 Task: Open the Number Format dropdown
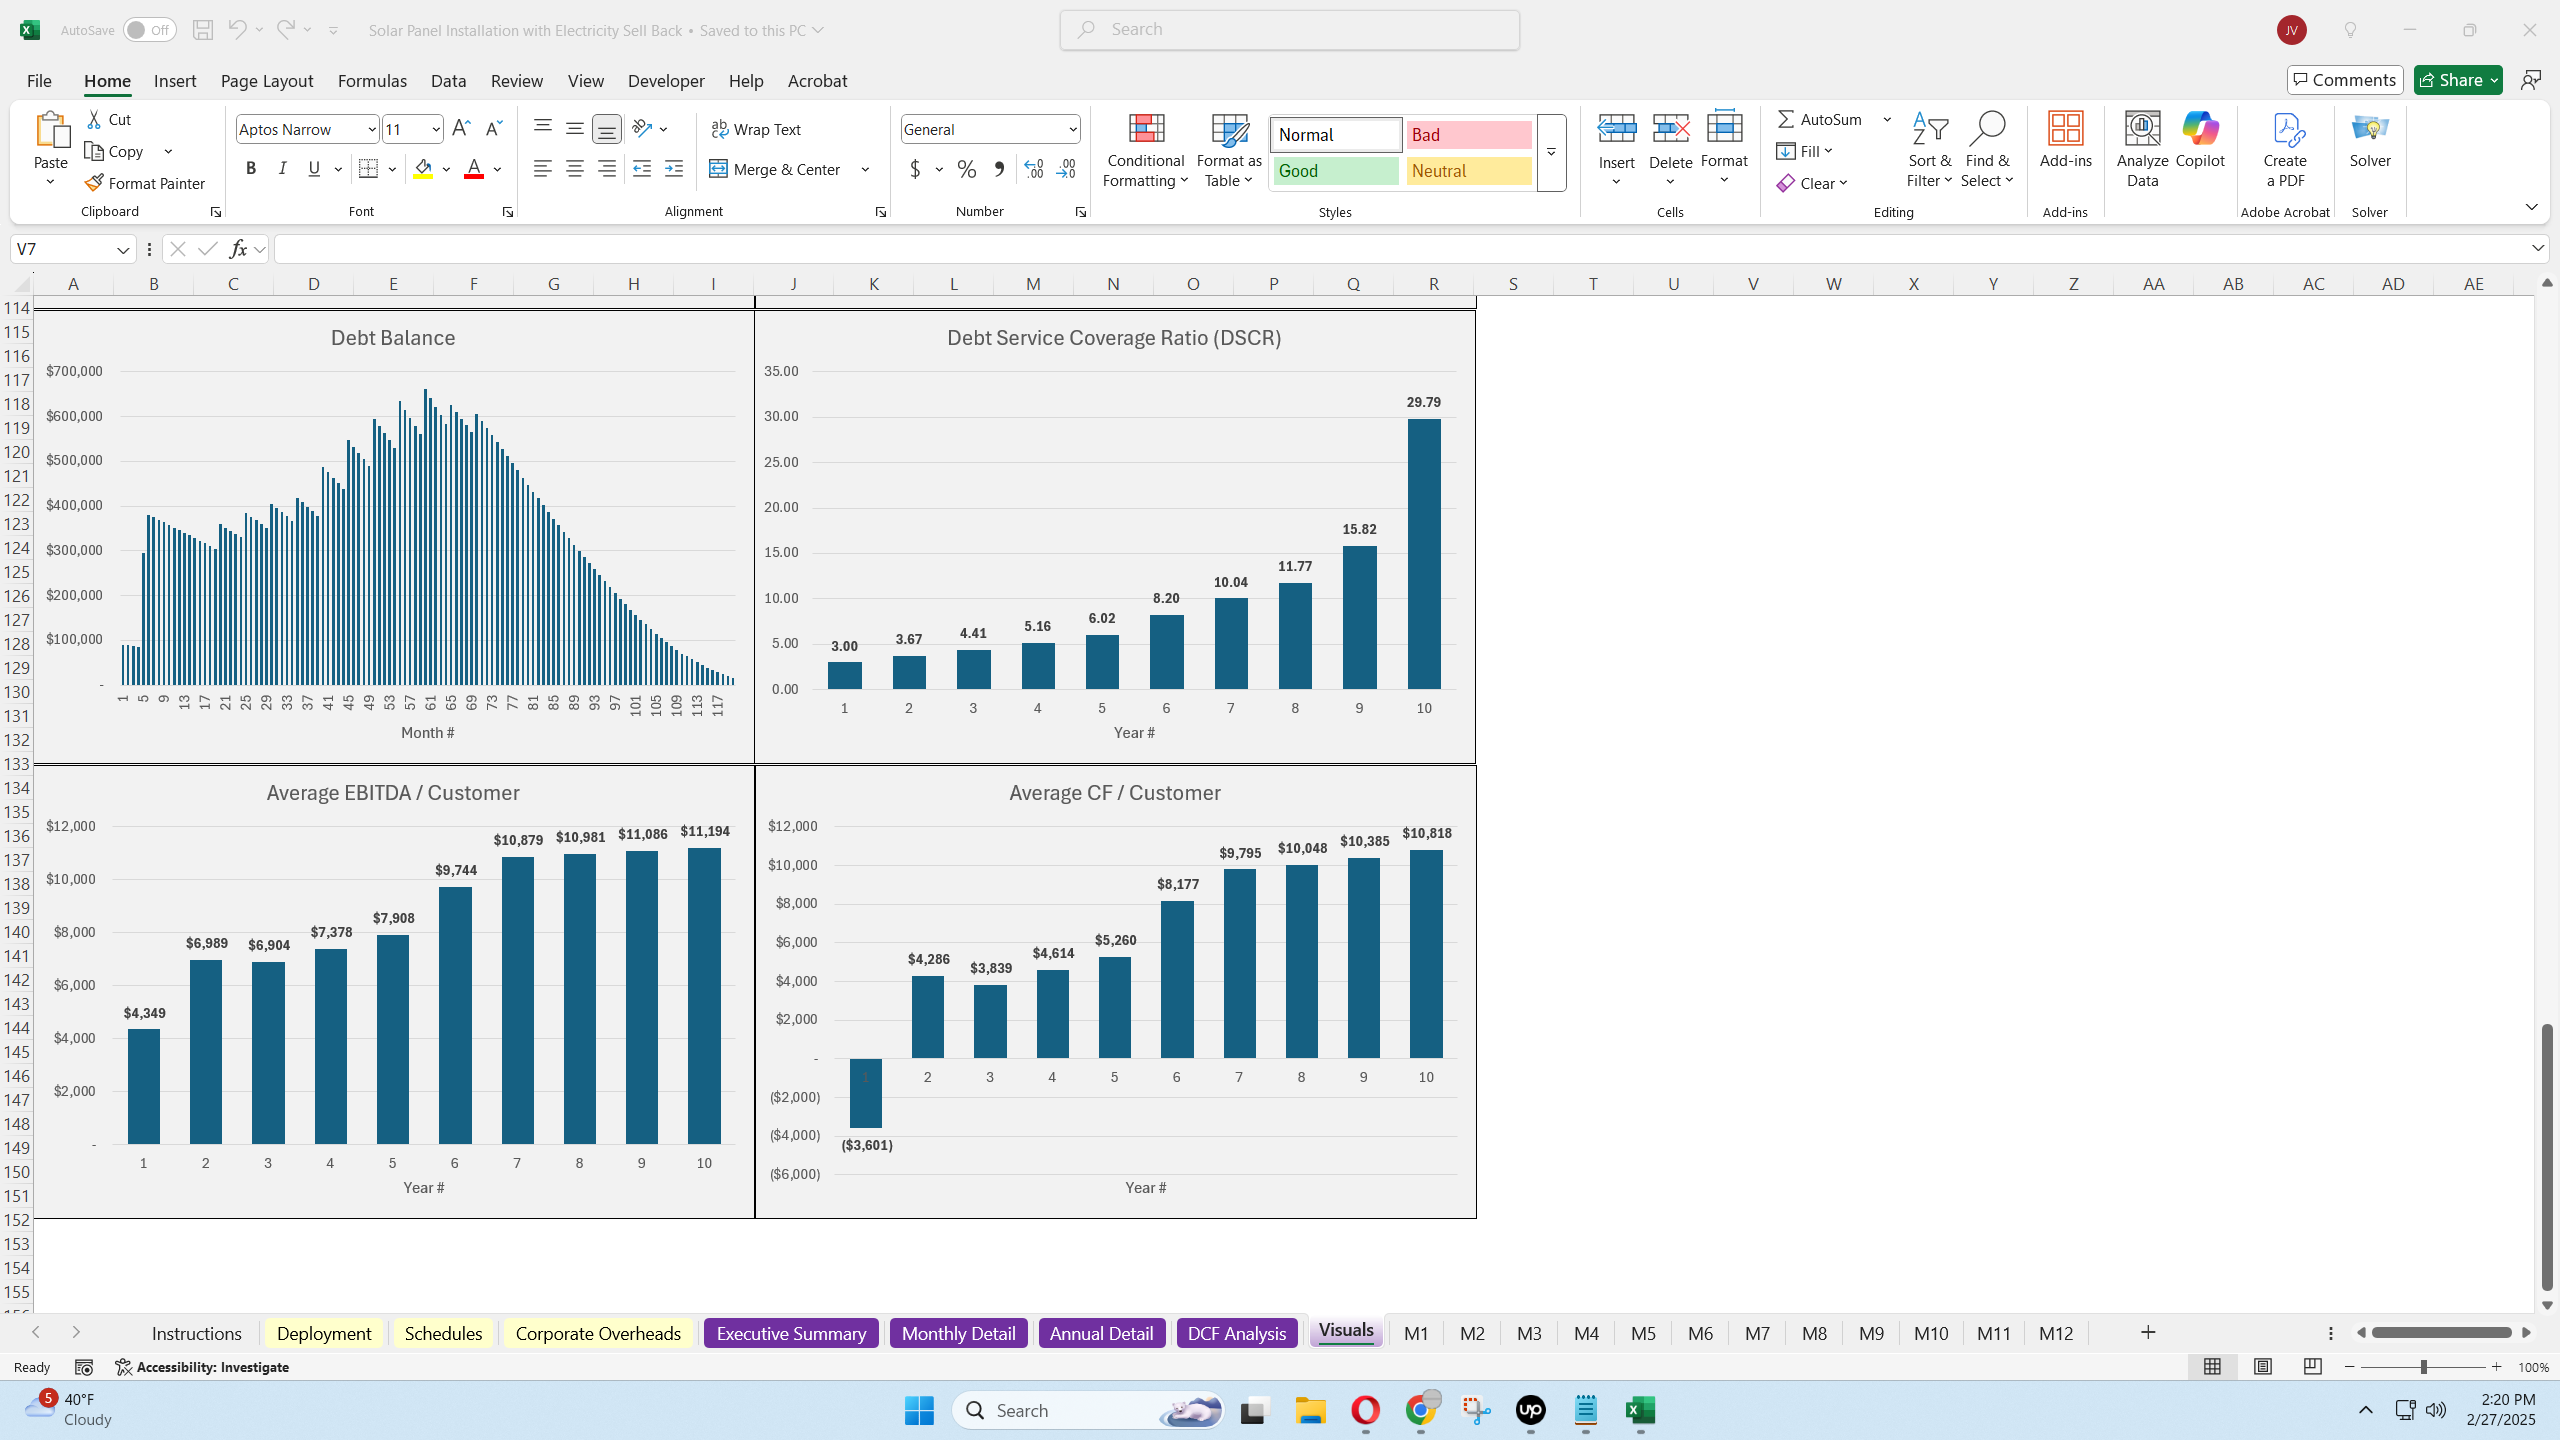pyautogui.click(x=1072, y=129)
